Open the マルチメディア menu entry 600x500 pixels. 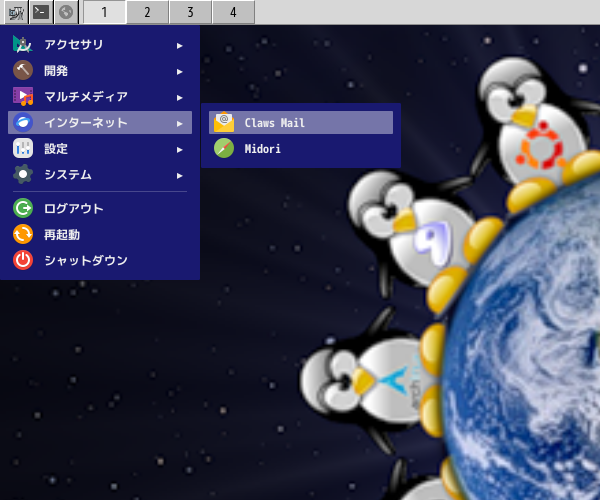[100, 96]
